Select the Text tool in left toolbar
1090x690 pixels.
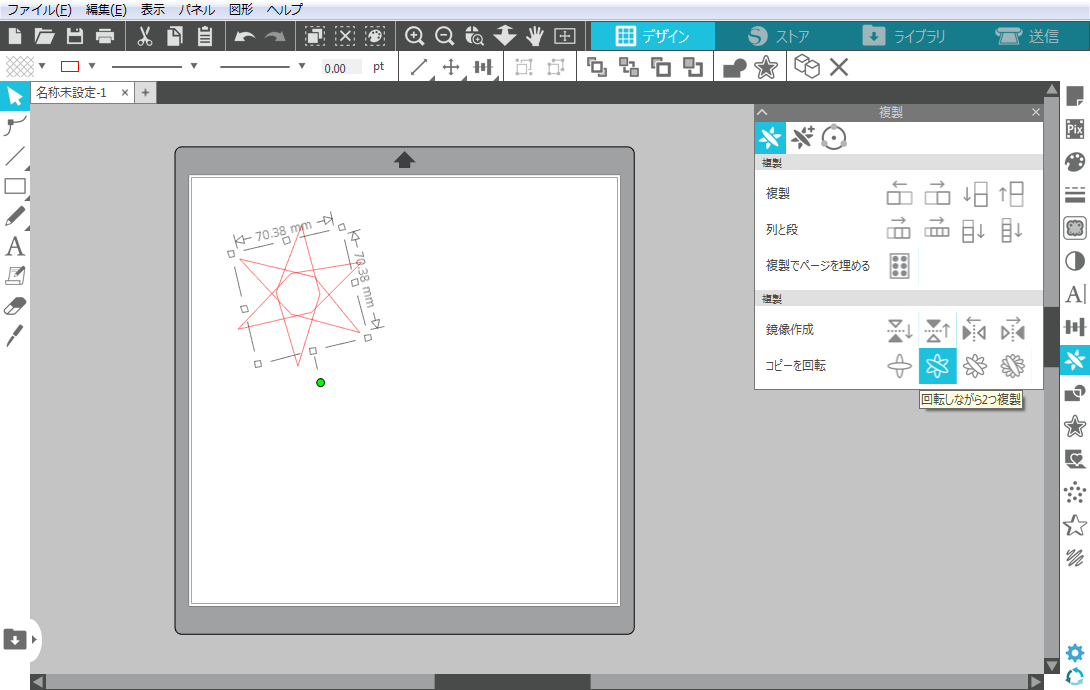[15, 246]
